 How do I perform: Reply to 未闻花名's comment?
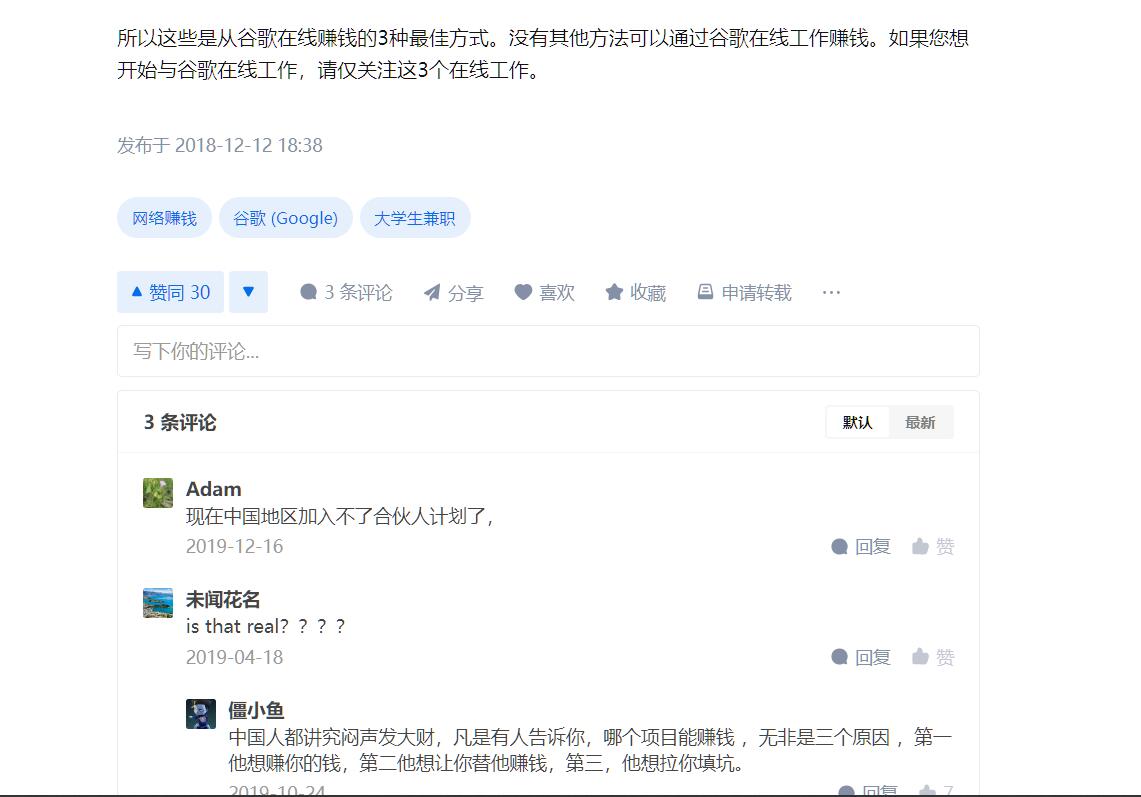coord(861,657)
